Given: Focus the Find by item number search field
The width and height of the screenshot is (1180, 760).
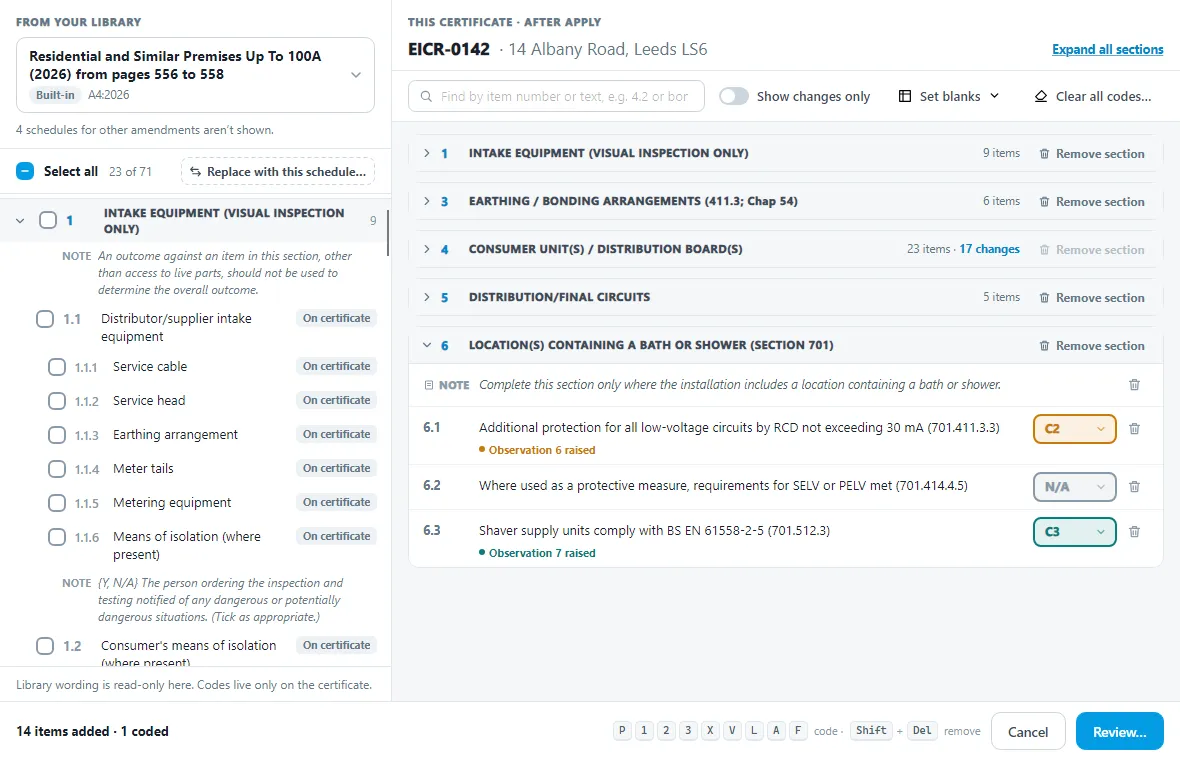Looking at the screenshot, I should (556, 96).
